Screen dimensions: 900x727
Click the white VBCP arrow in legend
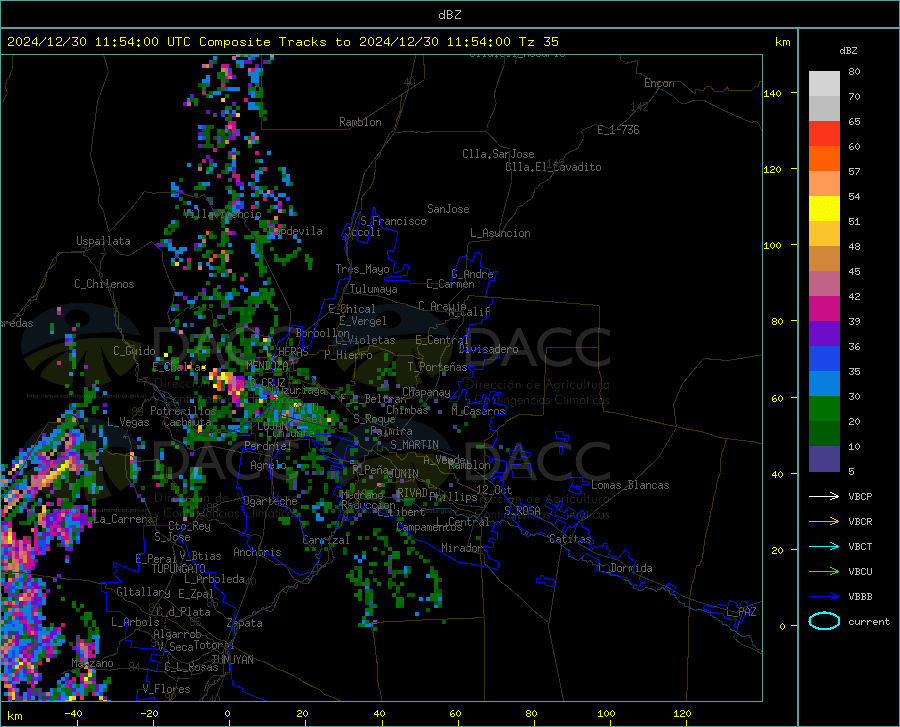point(824,496)
